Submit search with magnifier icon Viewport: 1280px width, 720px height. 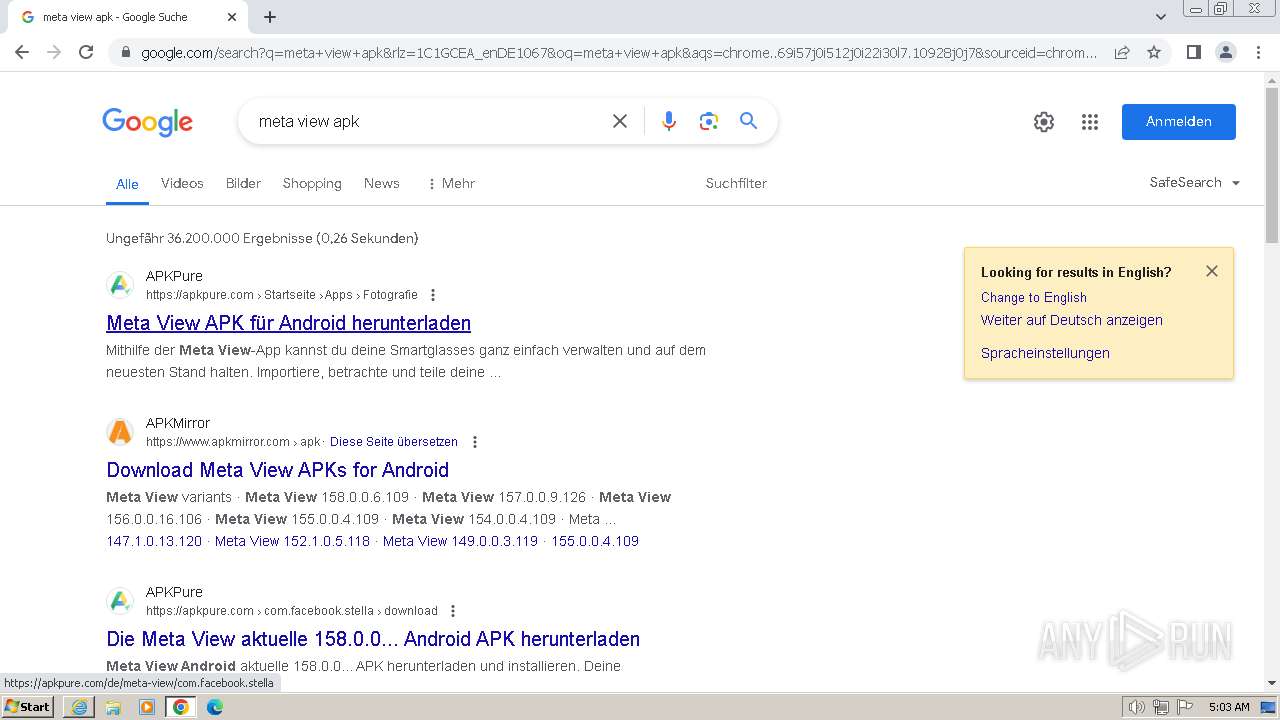click(x=748, y=121)
